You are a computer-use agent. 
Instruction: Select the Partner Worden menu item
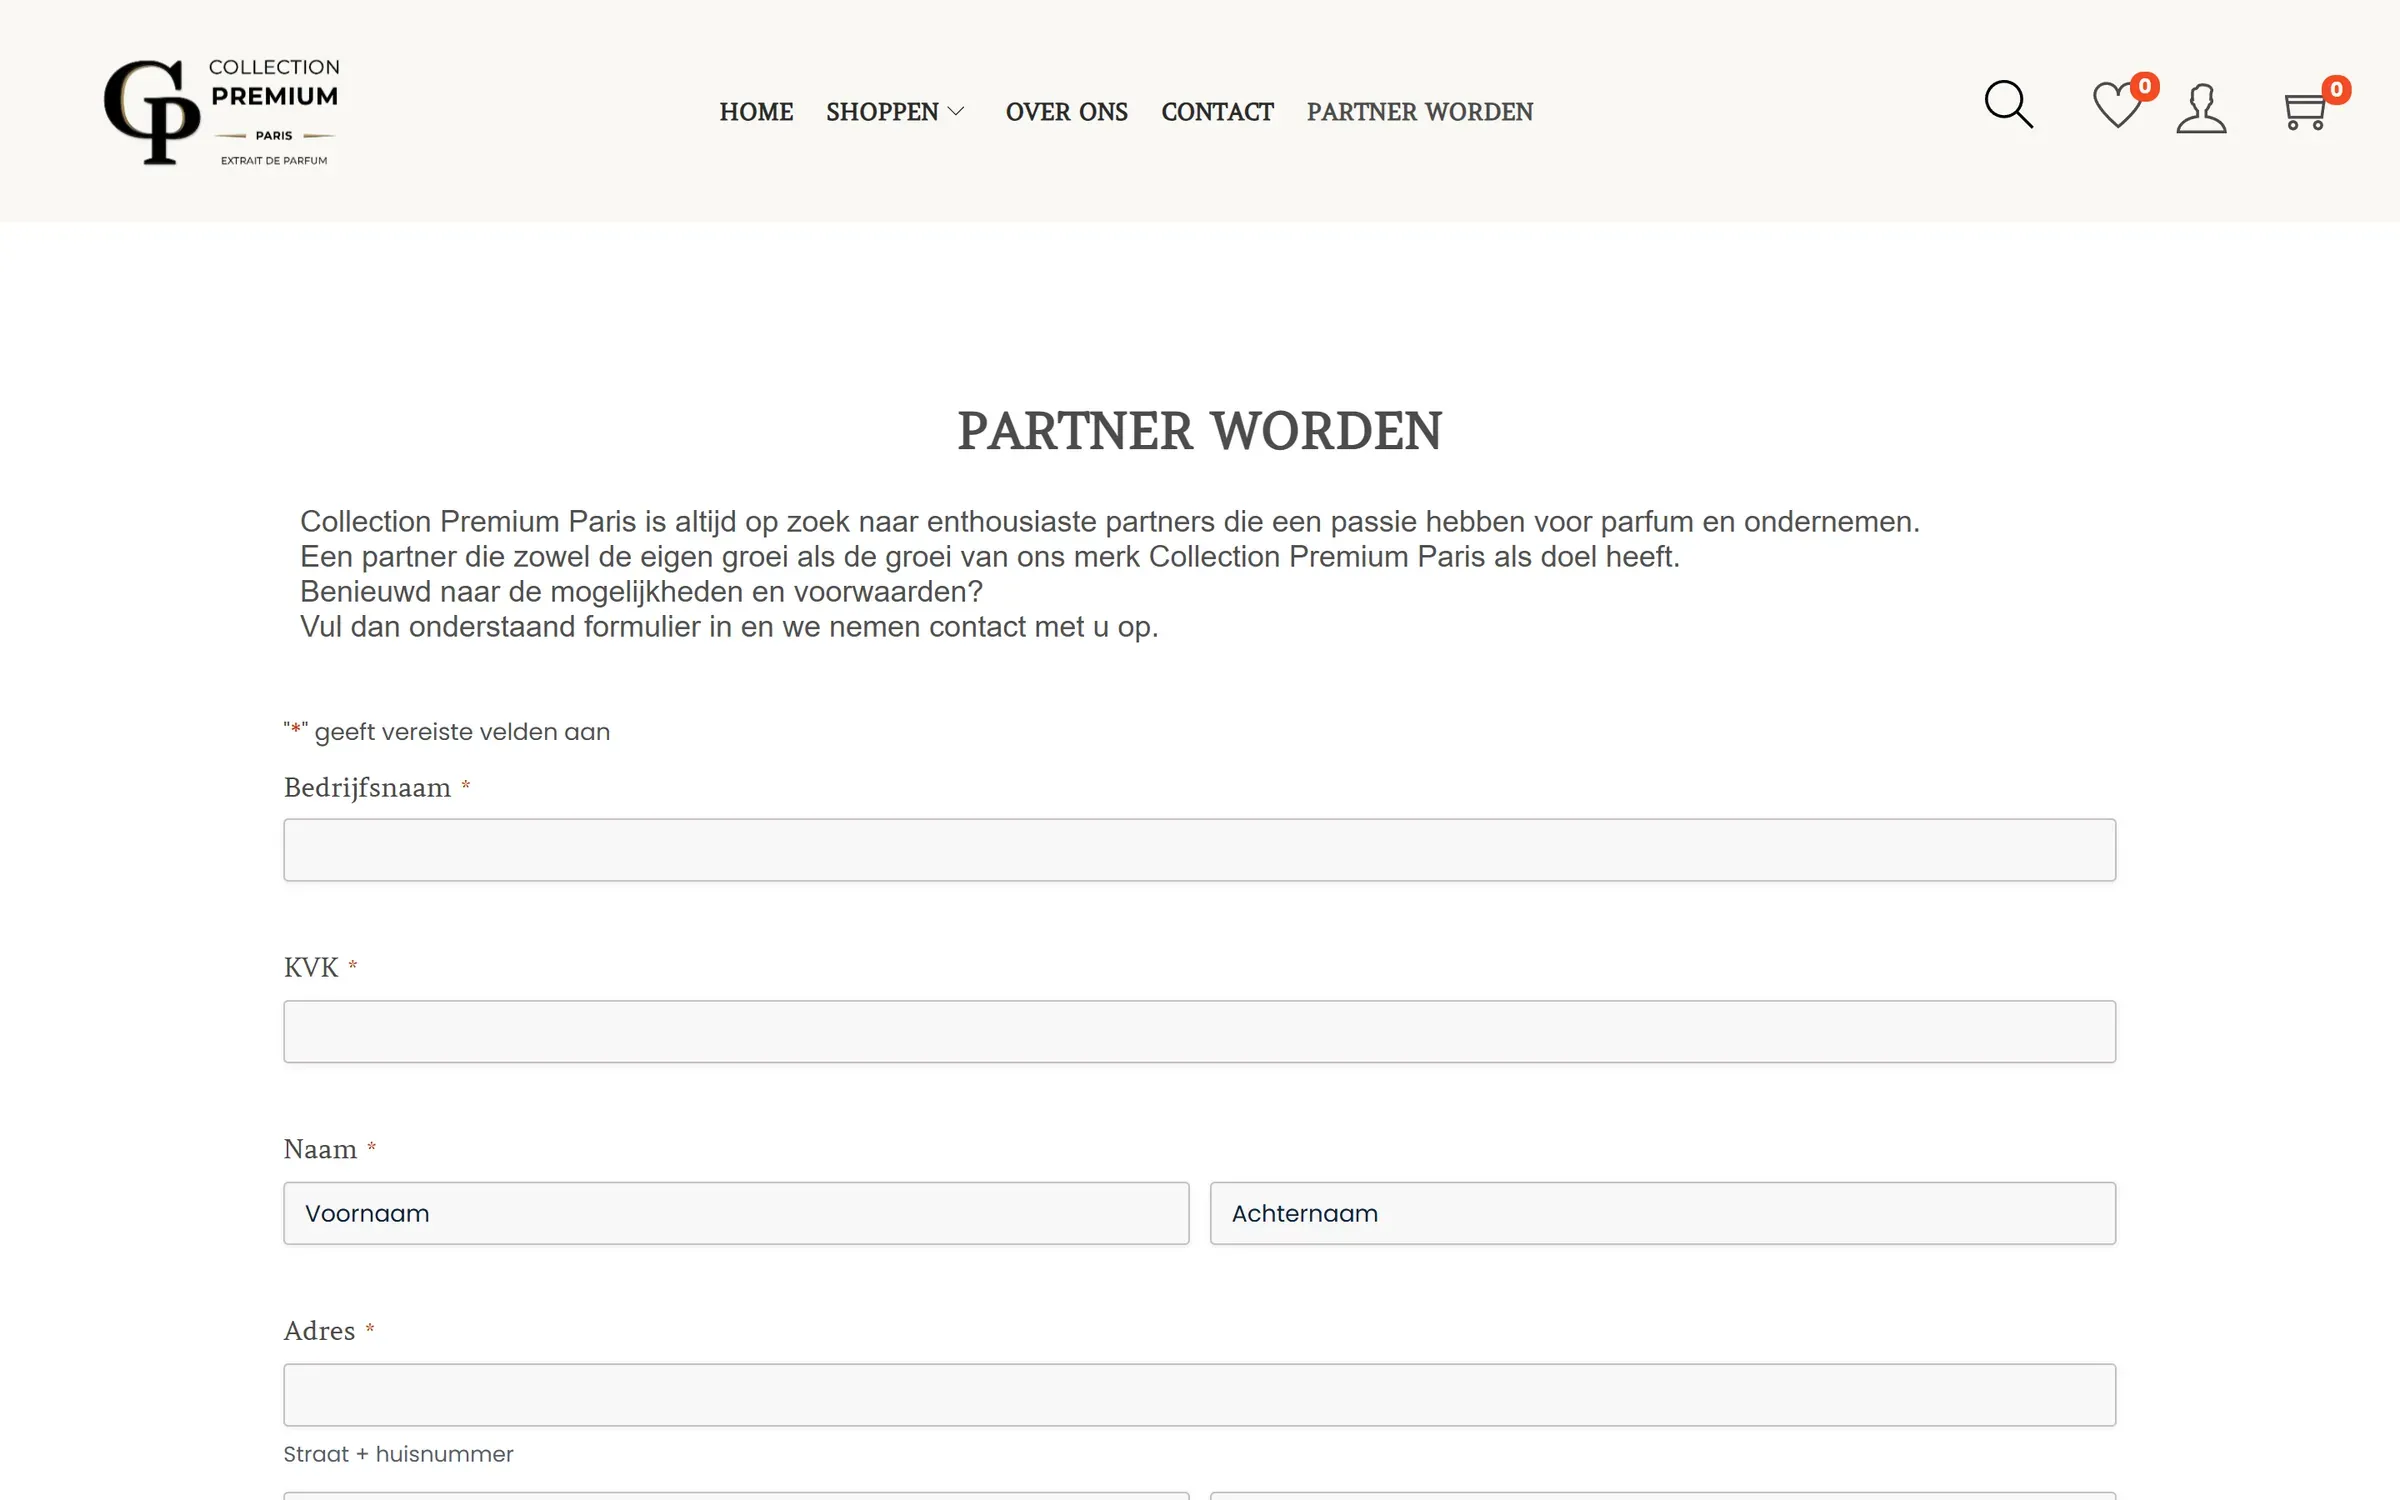(1420, 112)
